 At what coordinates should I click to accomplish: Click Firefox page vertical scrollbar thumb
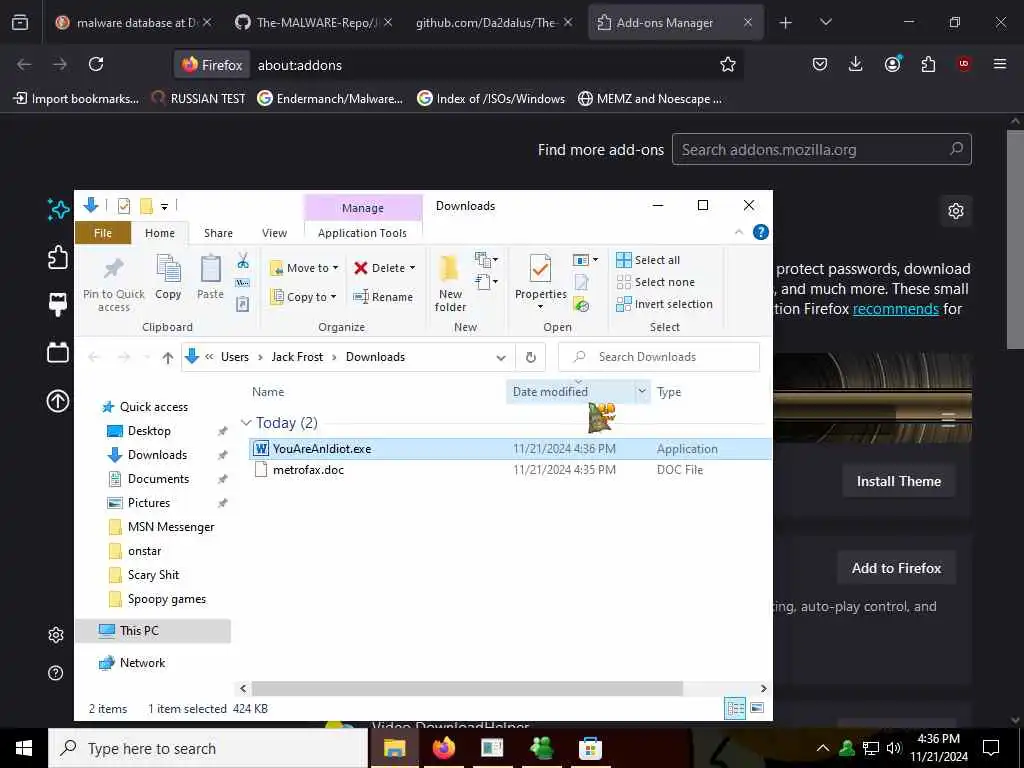(1014, 240)
